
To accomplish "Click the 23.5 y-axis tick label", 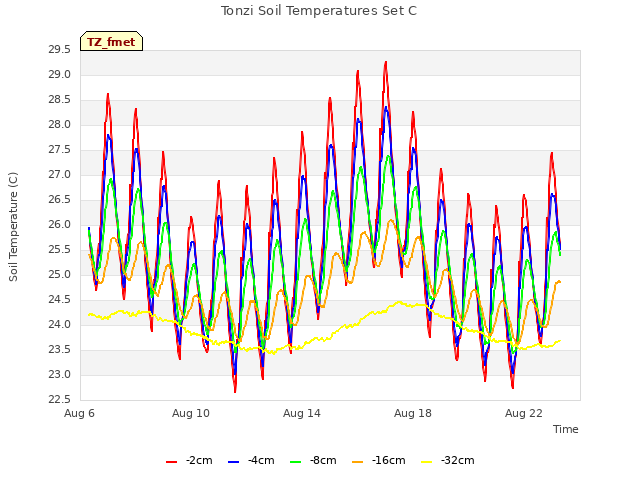I will coord(60,349).
